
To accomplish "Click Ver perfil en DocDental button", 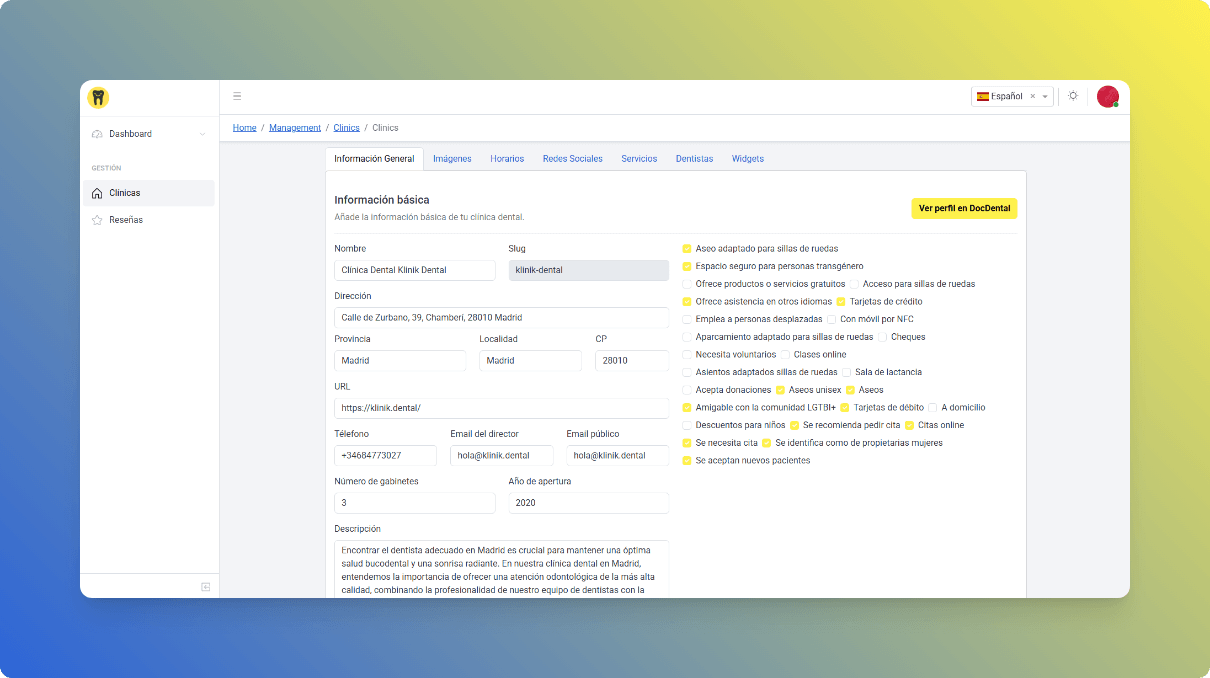I will (x=964, y=208).
